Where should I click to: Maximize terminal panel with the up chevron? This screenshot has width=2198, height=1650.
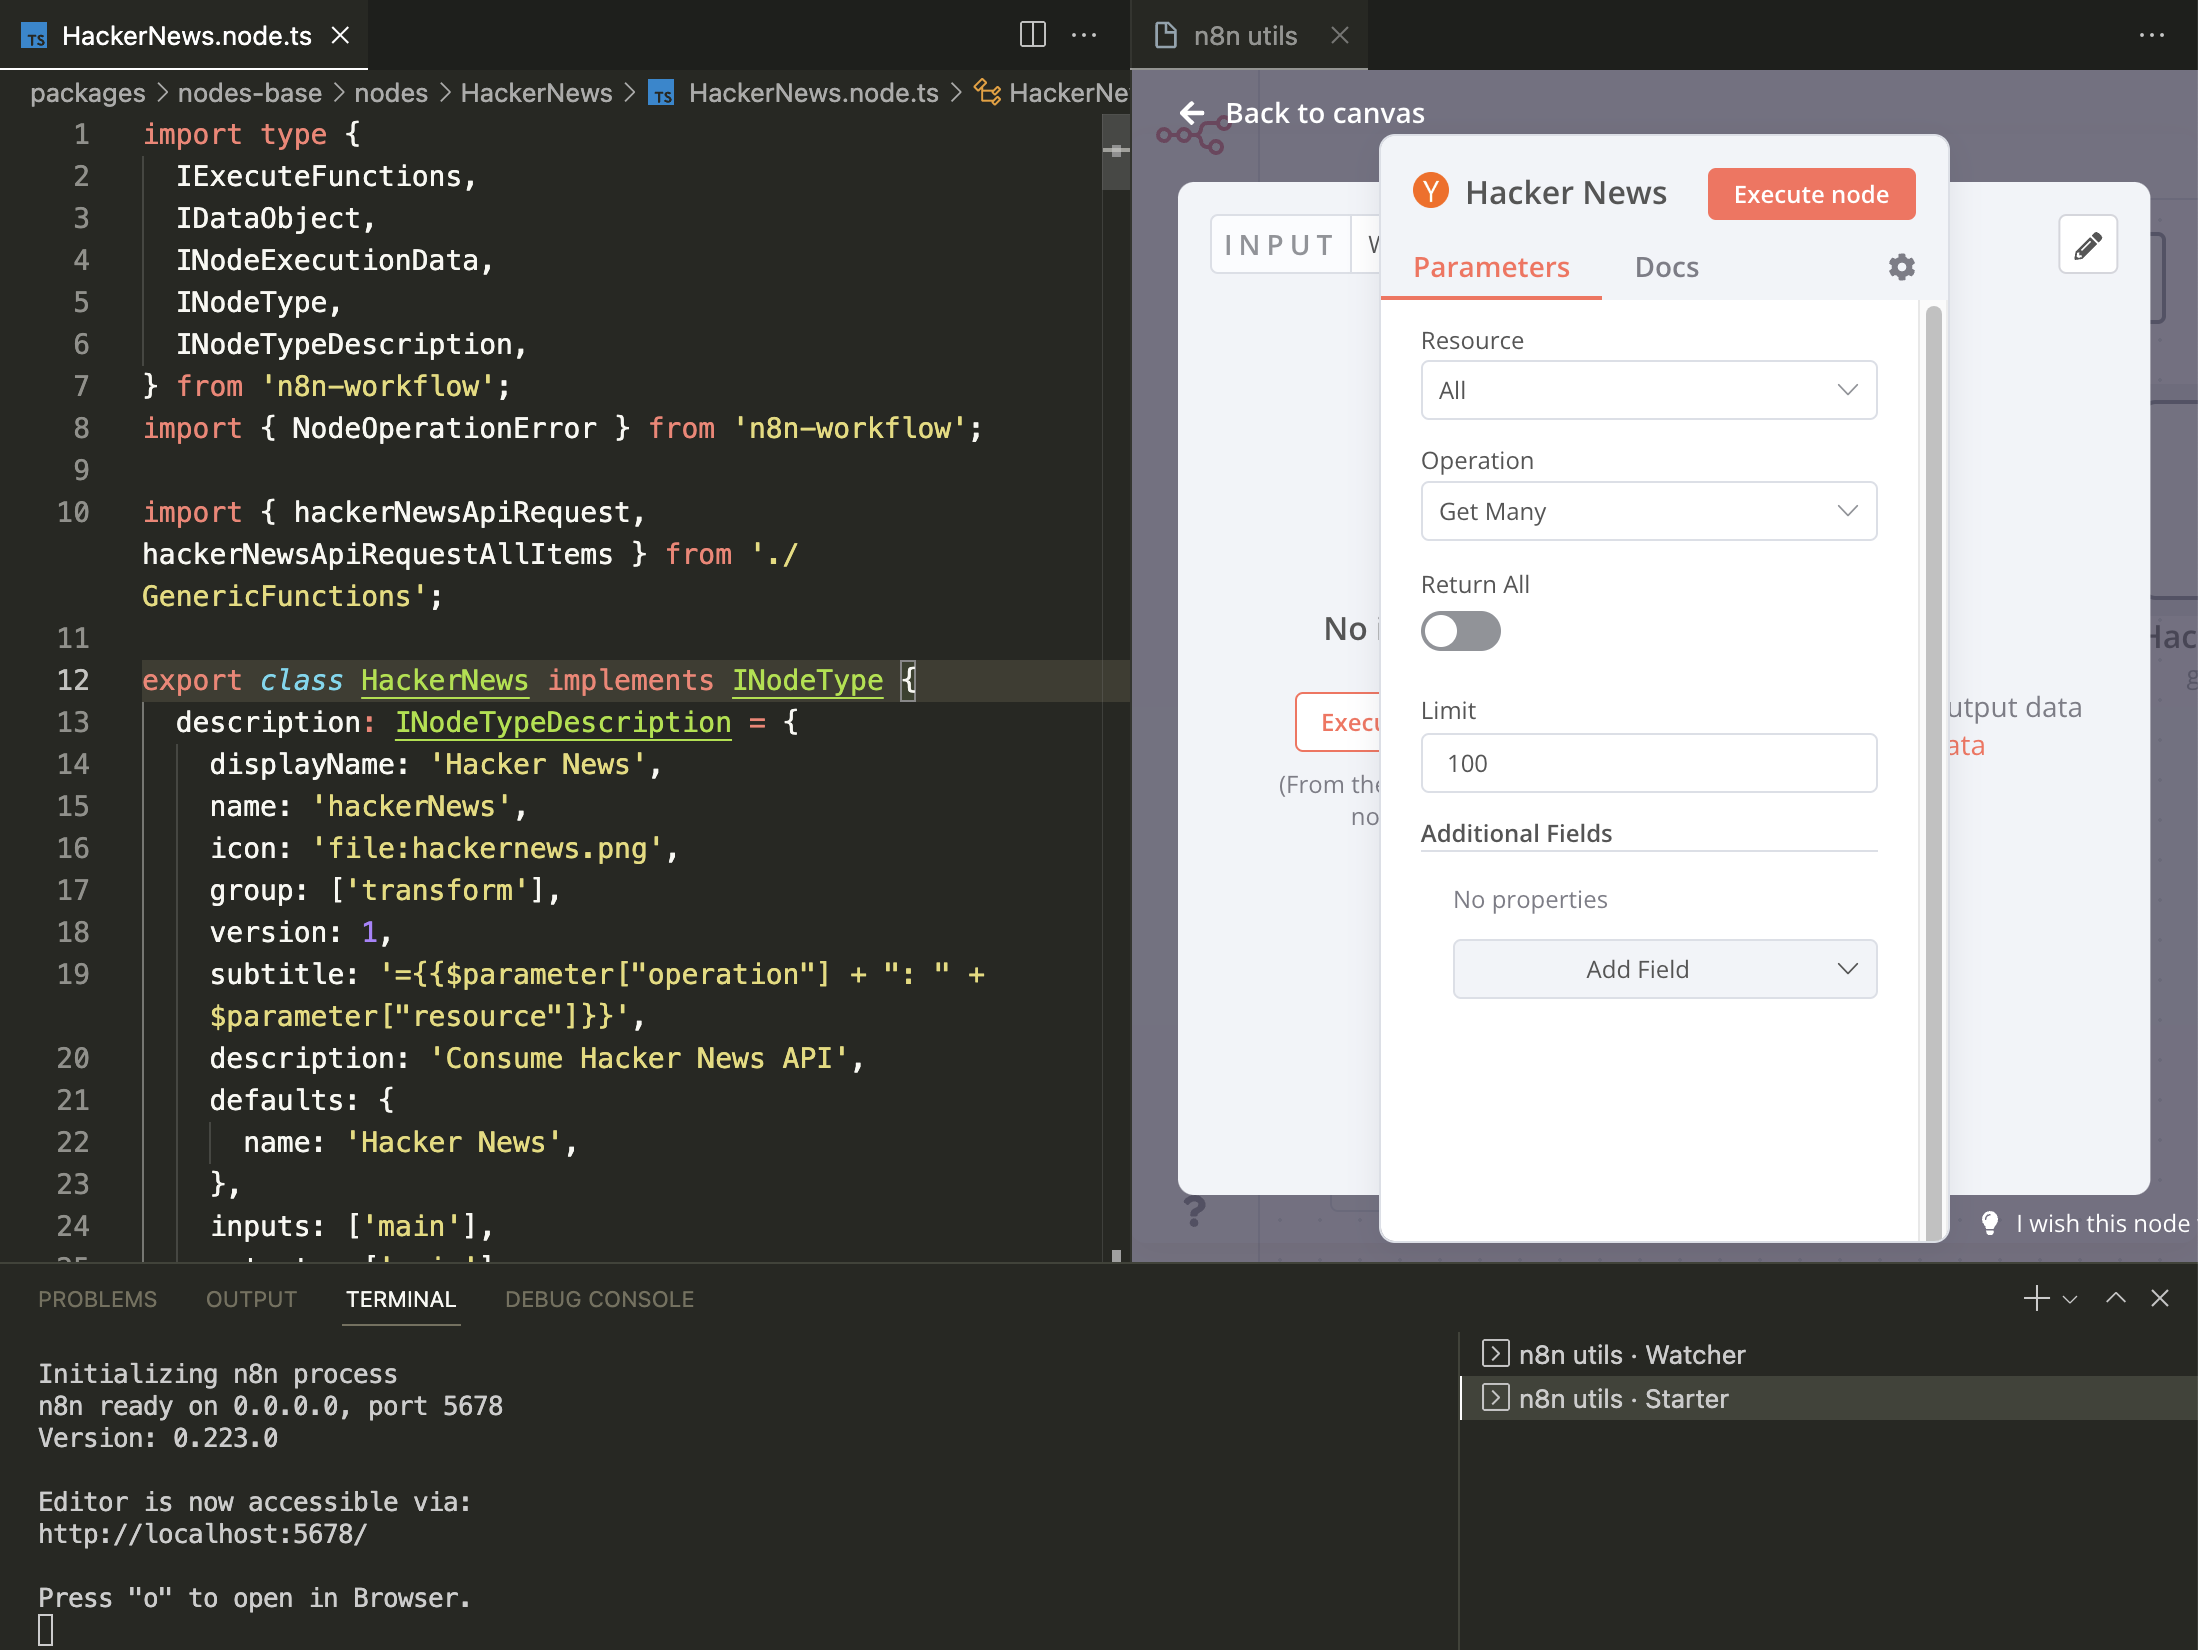tap(2115, 1298)
